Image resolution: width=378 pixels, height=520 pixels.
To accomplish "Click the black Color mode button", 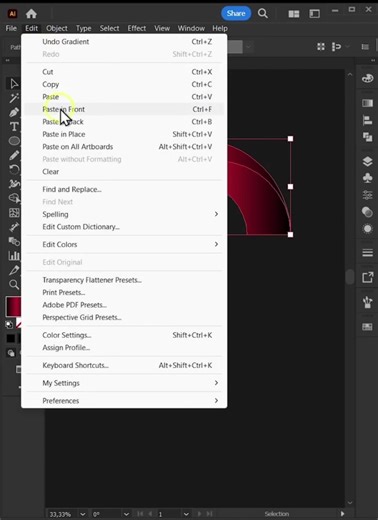I will point(10,339).
